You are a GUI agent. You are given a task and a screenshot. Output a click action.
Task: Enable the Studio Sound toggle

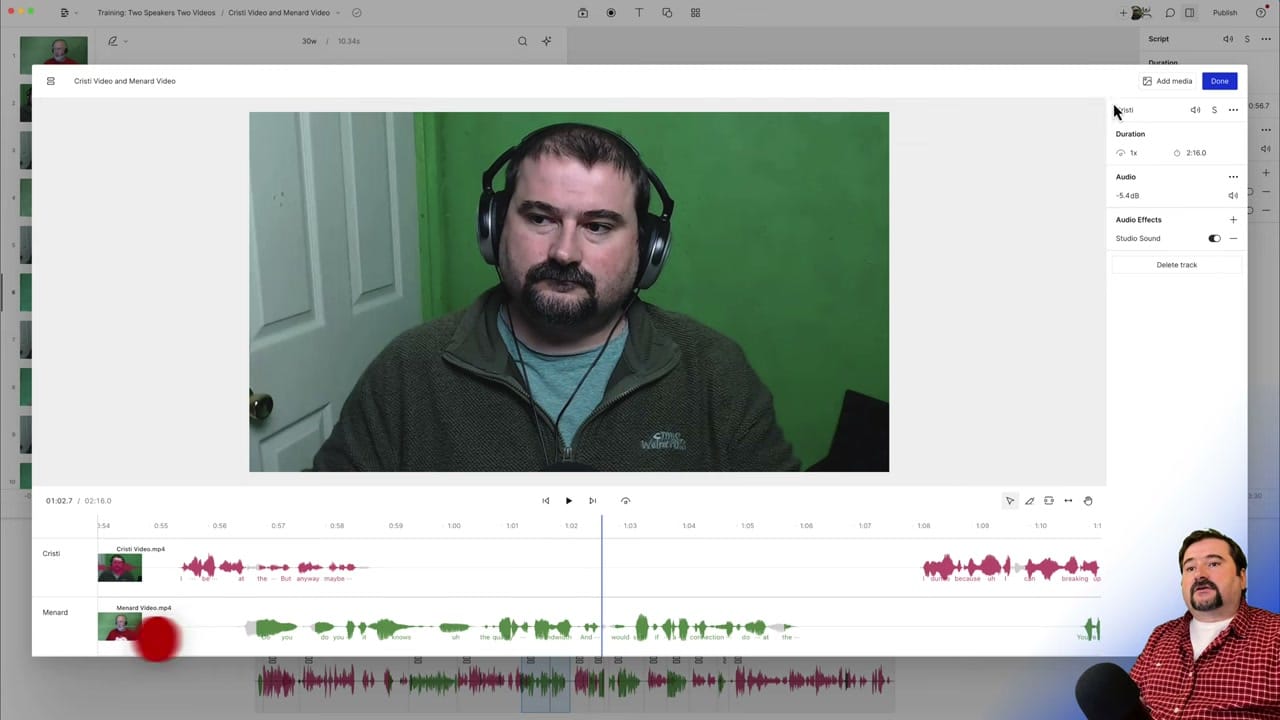[1214, 238]
